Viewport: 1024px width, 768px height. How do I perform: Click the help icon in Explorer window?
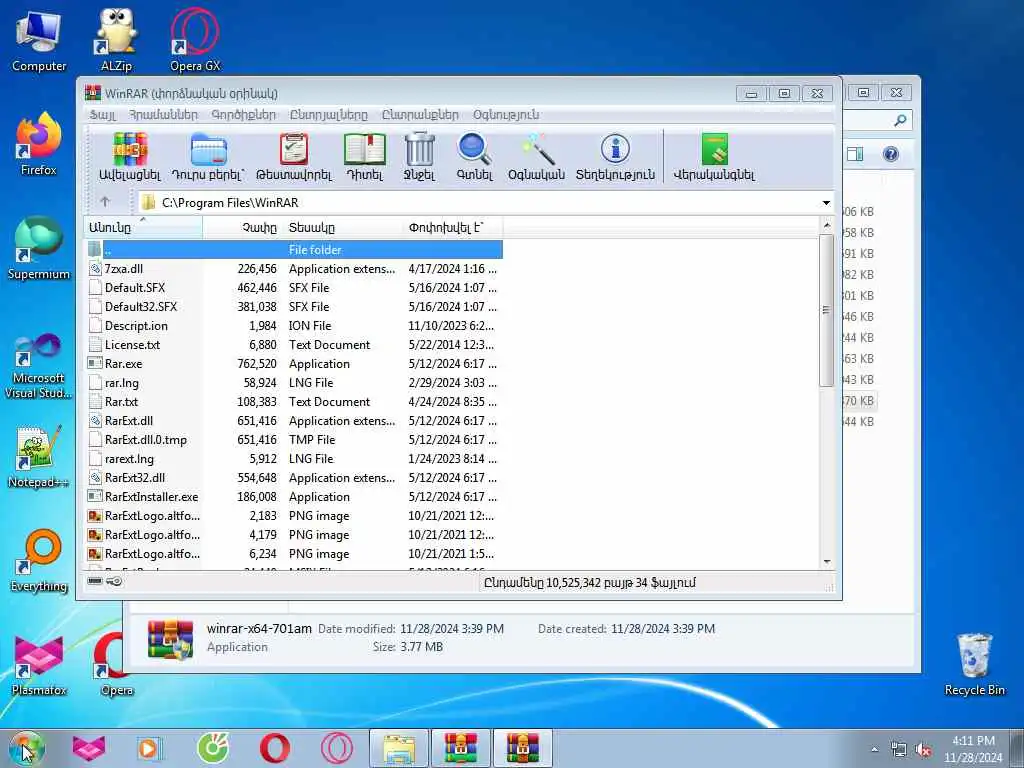click(x=891, y=154)
